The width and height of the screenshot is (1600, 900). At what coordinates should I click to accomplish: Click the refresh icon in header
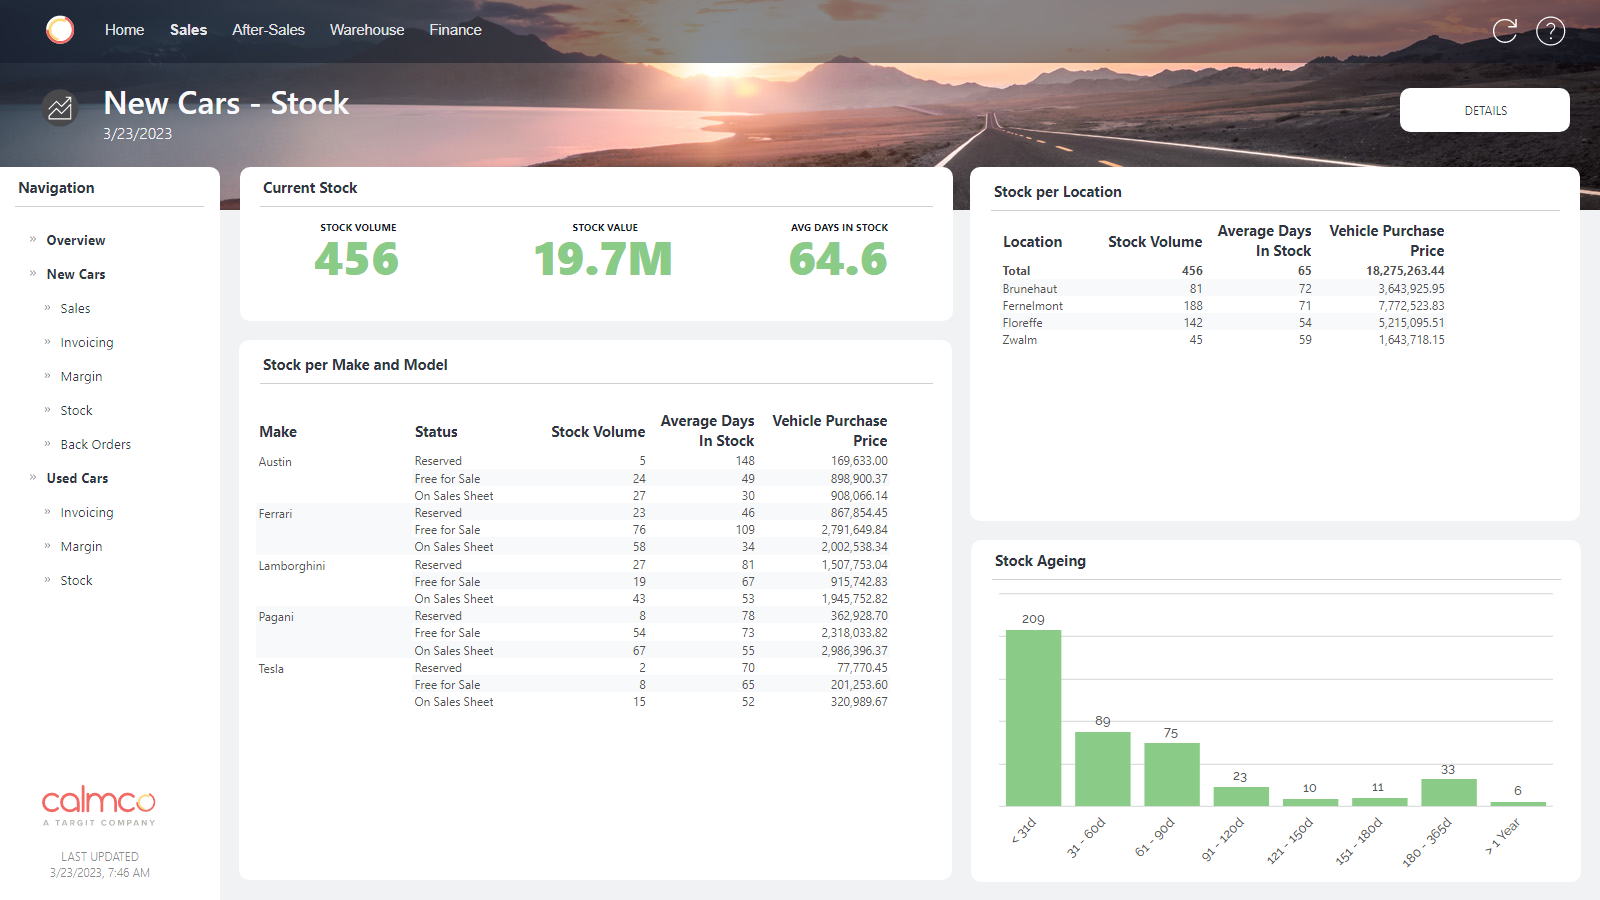(x=1504, y=31)
